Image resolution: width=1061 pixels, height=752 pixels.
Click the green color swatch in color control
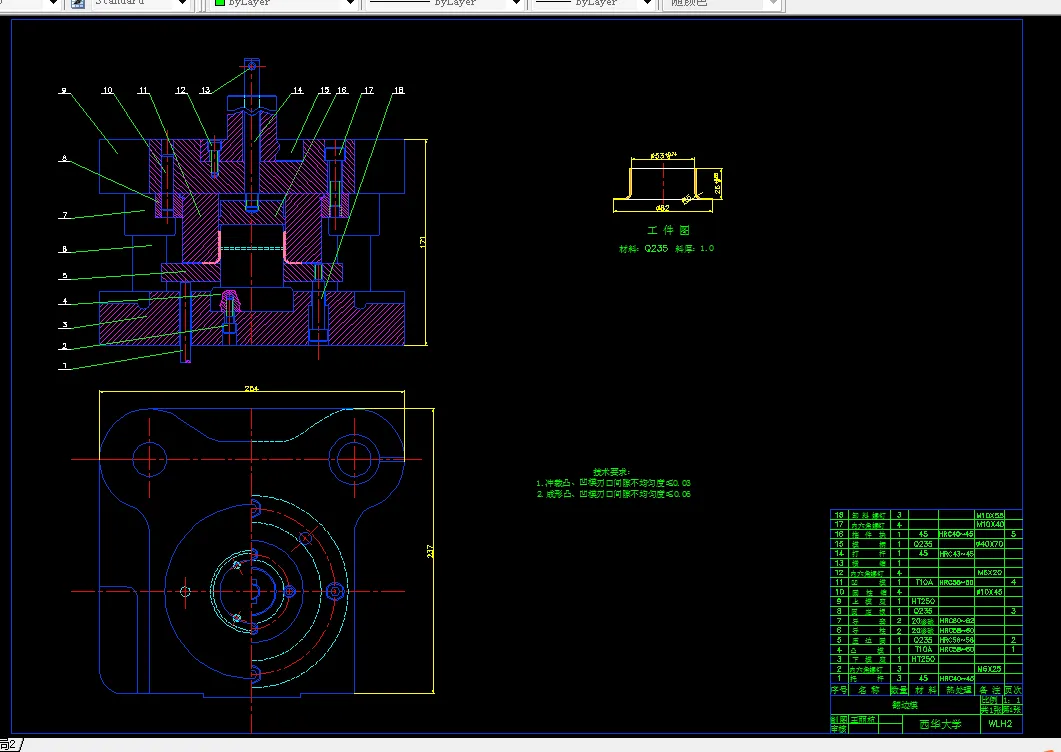[220, 3]
